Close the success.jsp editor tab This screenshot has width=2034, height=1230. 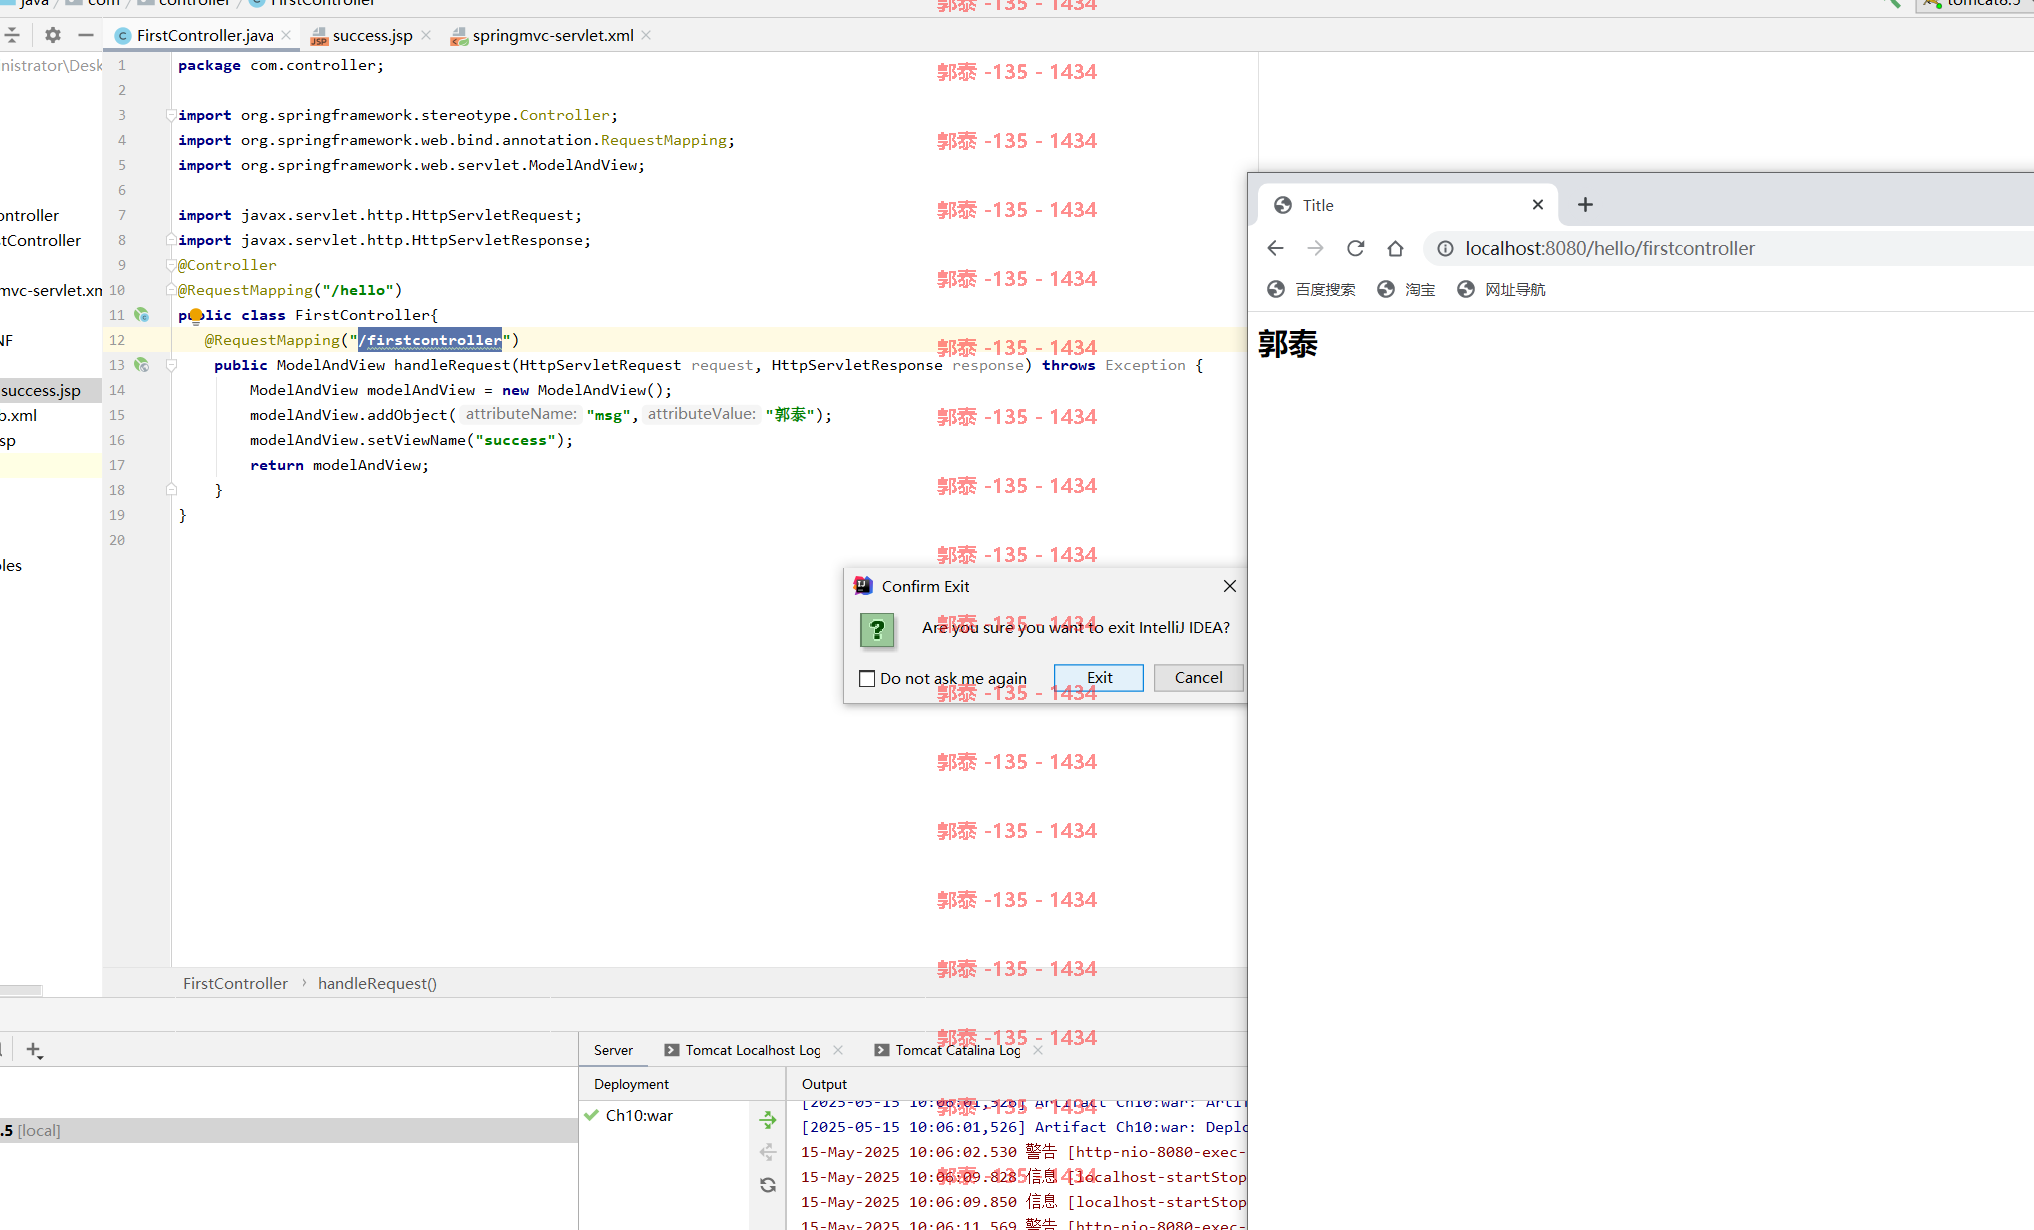(x=426, y=35)
